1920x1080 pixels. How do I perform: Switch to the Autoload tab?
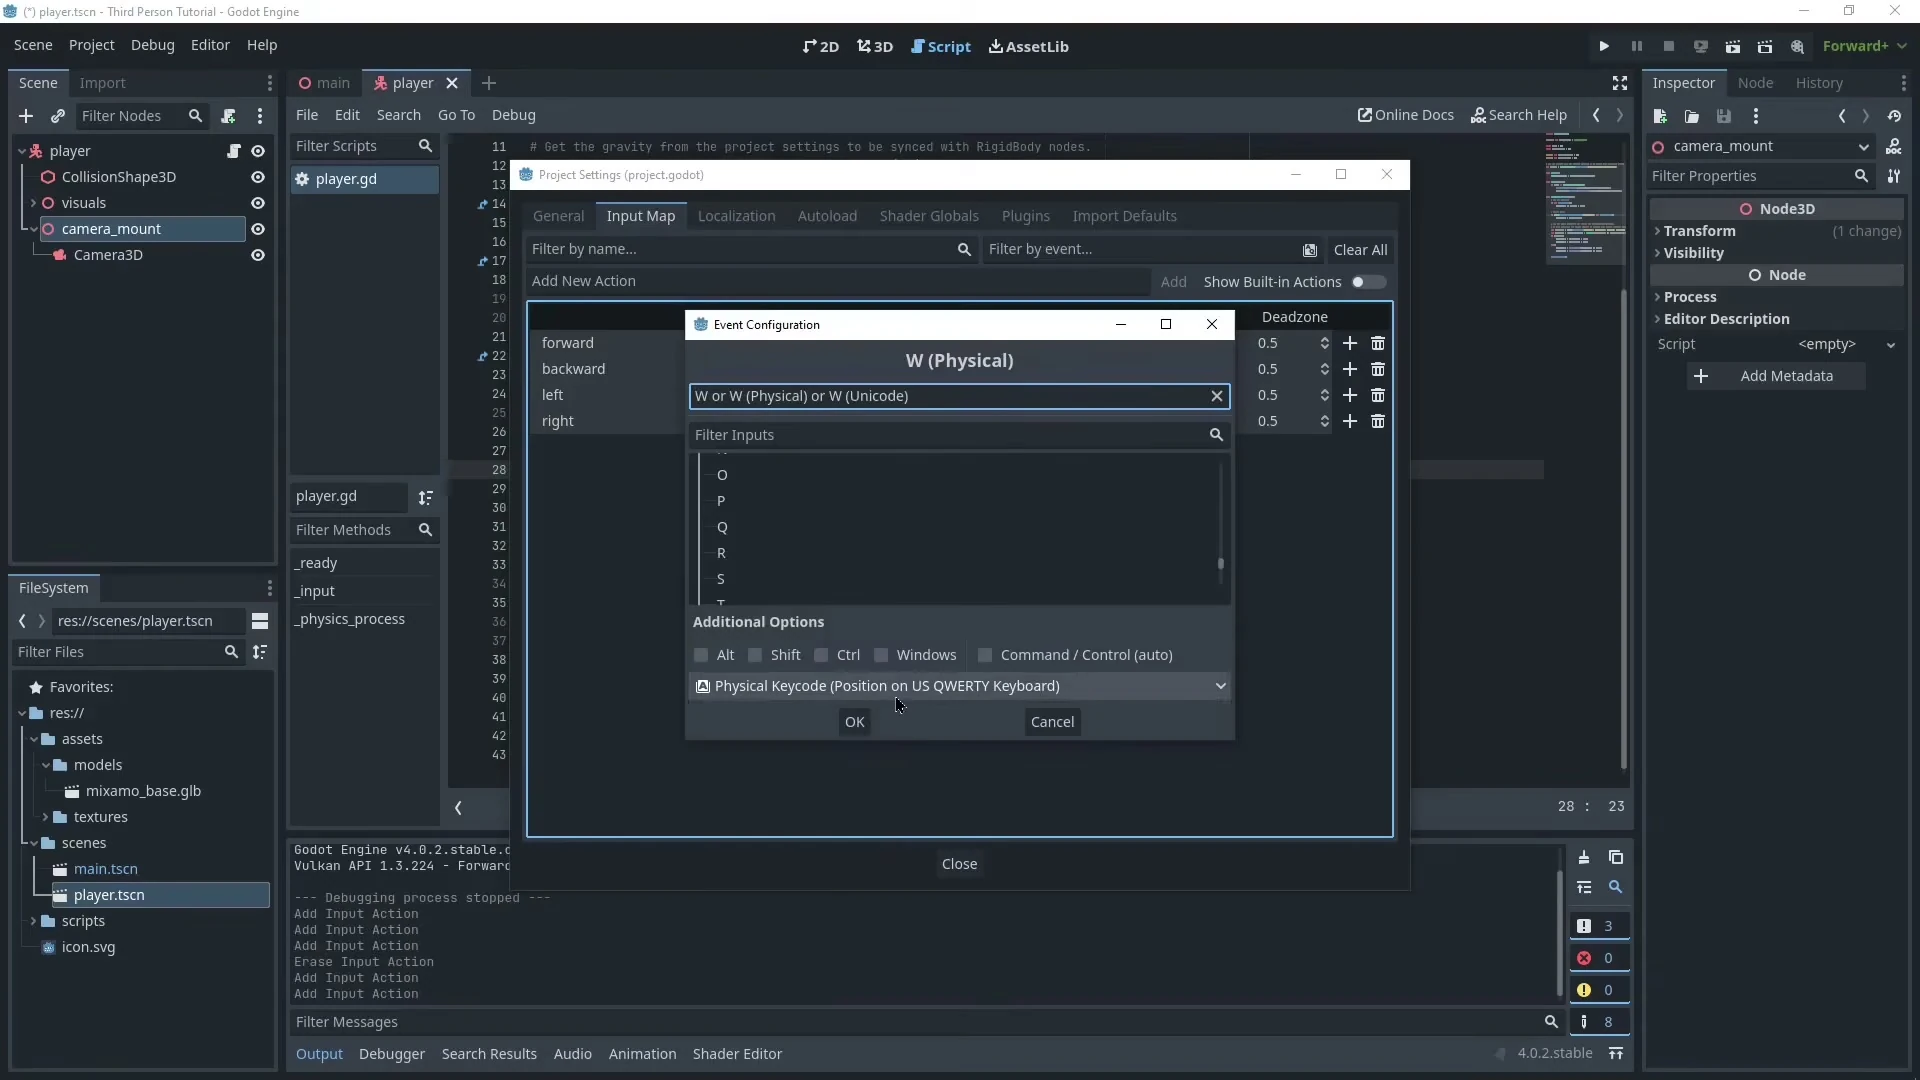(827, 216)
